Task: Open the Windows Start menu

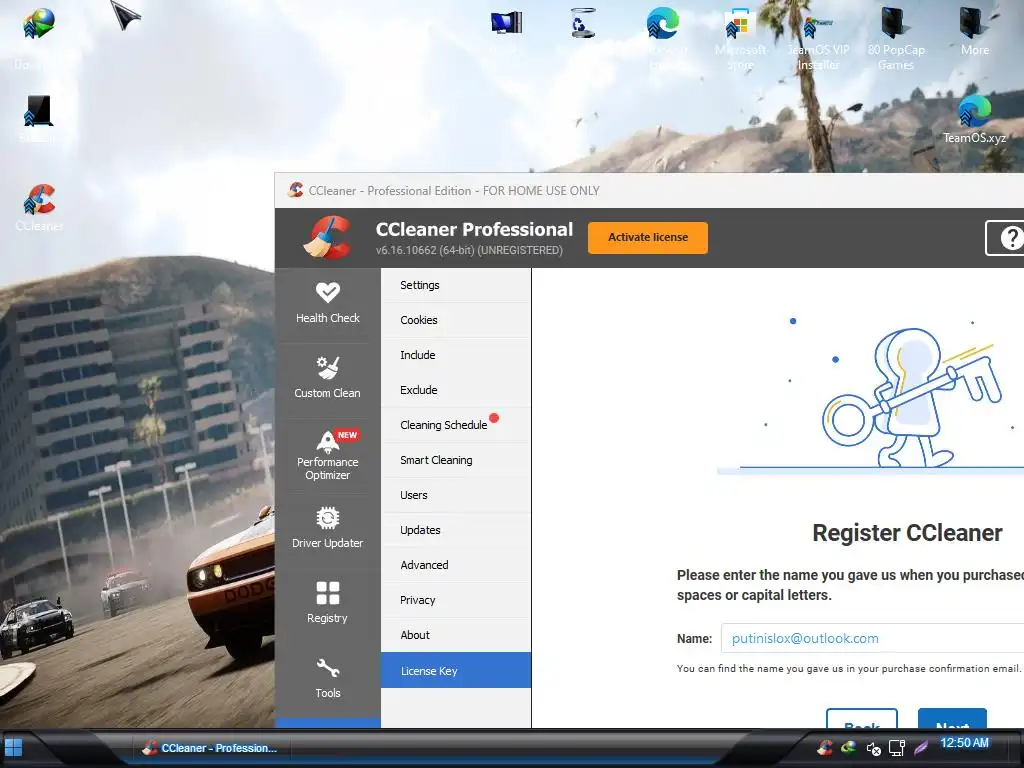Action: (x=14, y=747)
